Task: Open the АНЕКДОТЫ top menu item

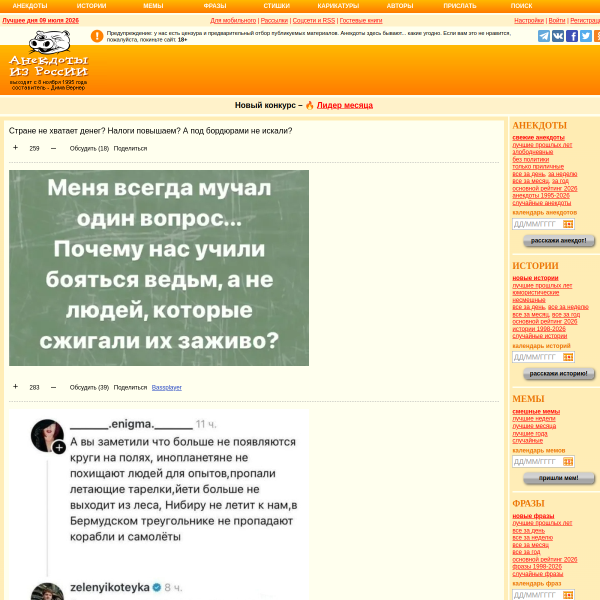Action: tap(30, 6)
